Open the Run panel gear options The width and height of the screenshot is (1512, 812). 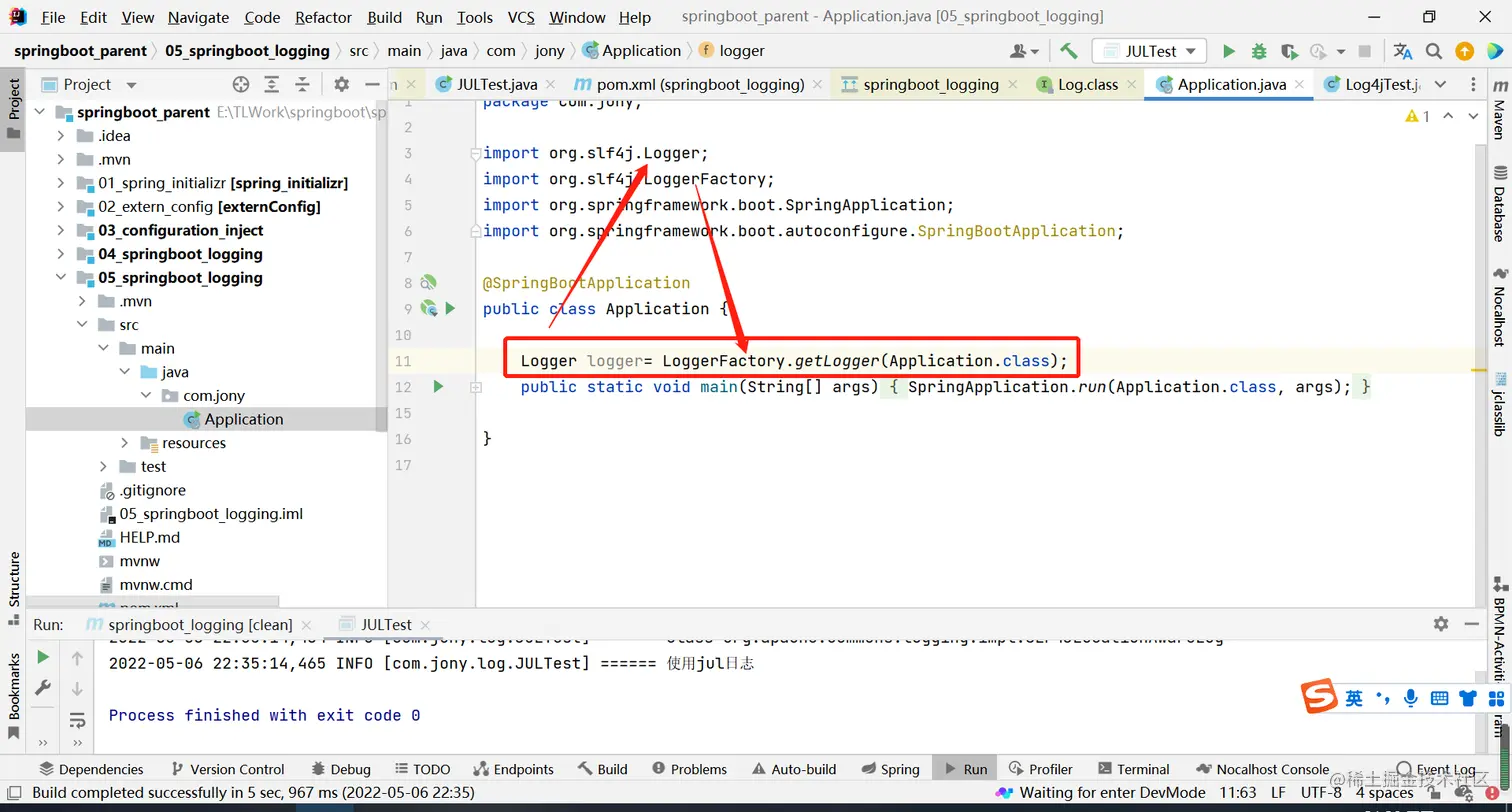[1440, 624]
